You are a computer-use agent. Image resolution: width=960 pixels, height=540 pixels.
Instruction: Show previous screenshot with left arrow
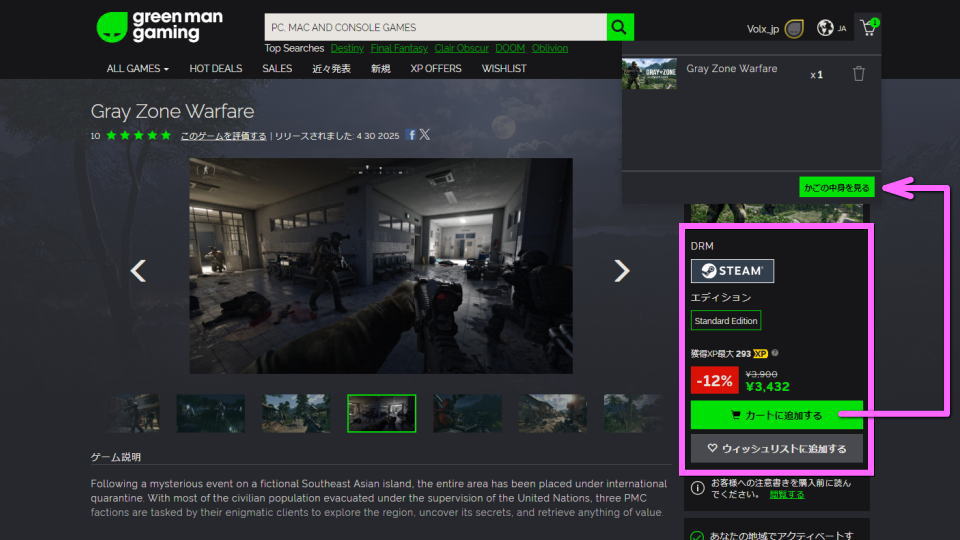[x=138, y=271]
